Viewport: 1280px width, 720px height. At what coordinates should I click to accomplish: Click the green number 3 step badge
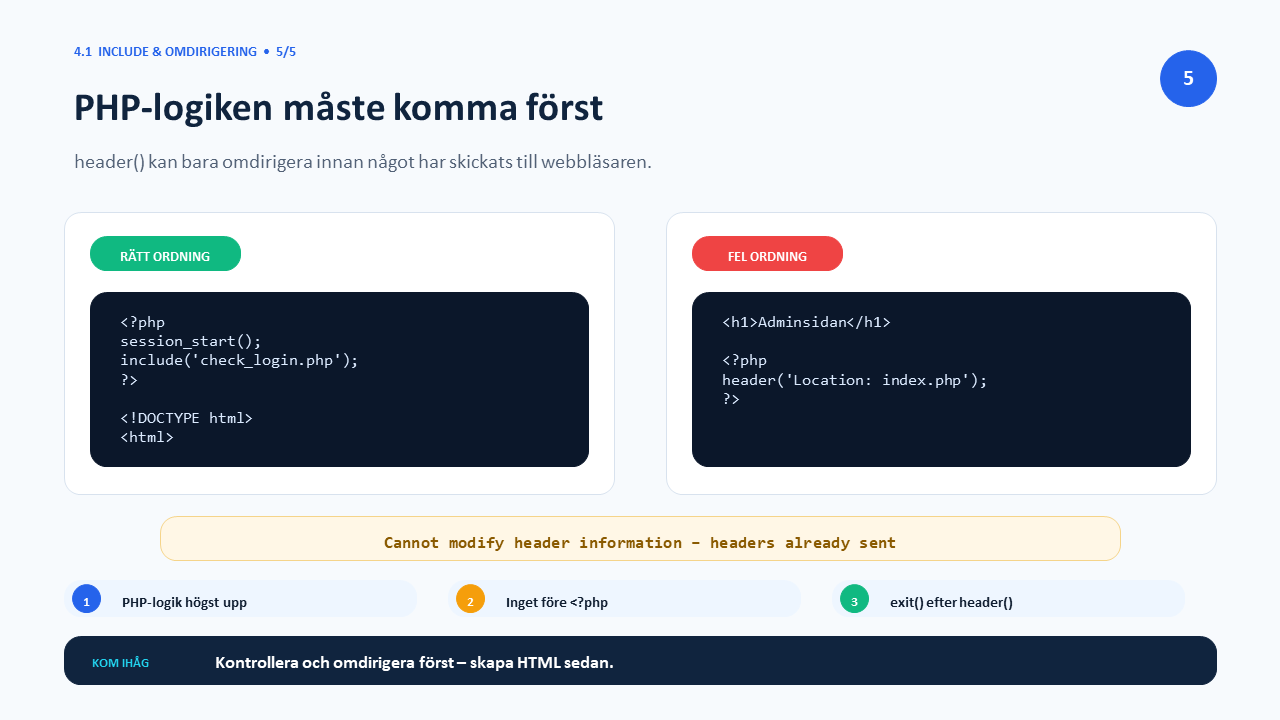[x=854, y=599]
